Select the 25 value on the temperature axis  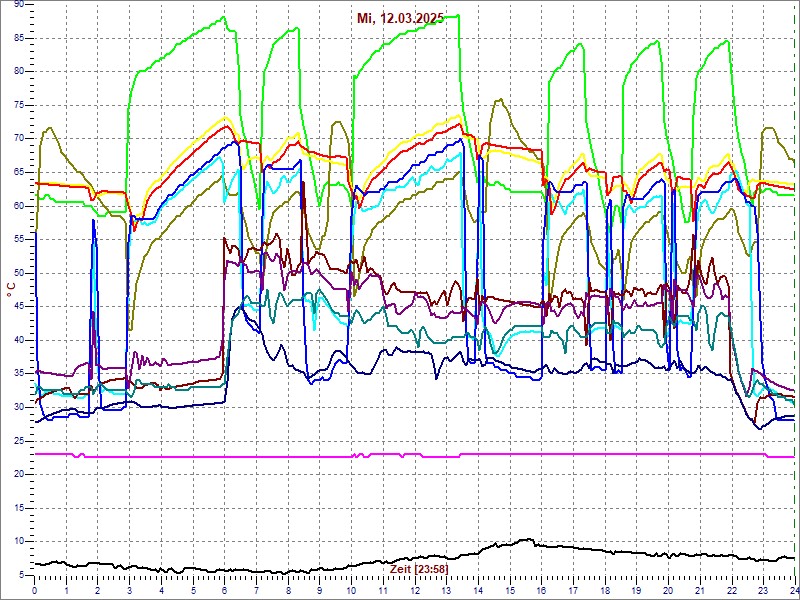tap(18, 441)
